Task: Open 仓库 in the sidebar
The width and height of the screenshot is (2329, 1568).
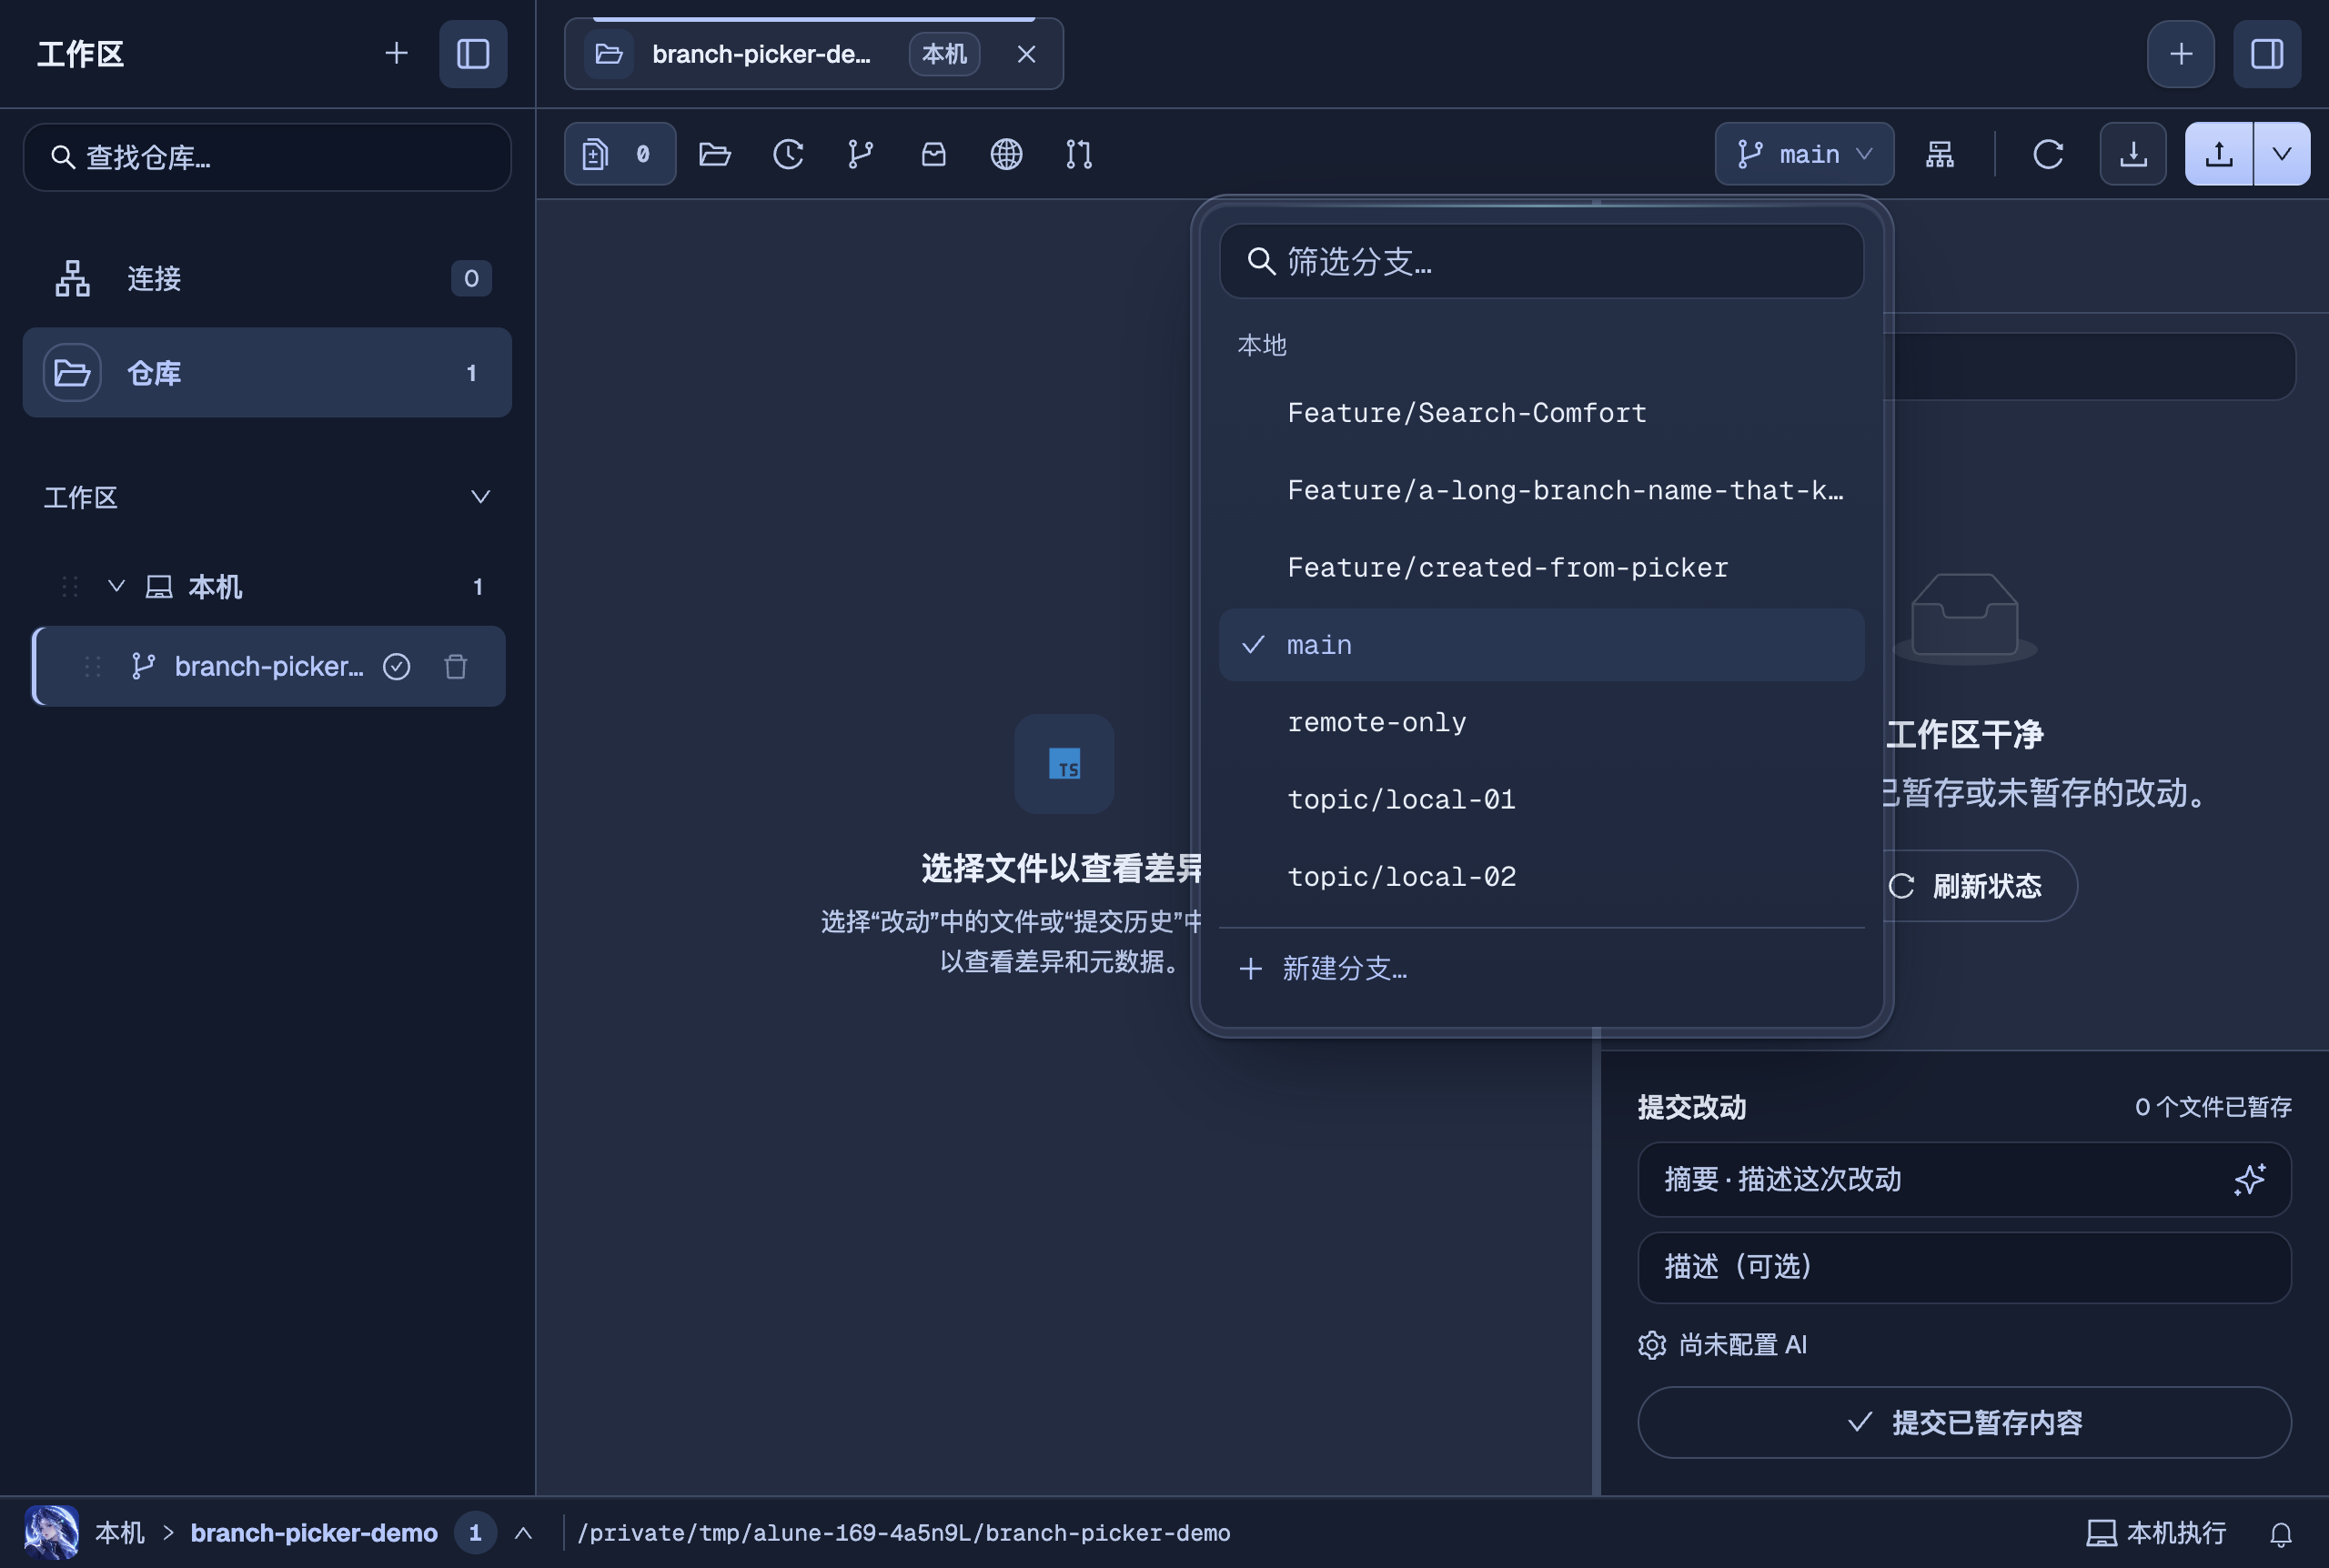Action: point(267,373)
